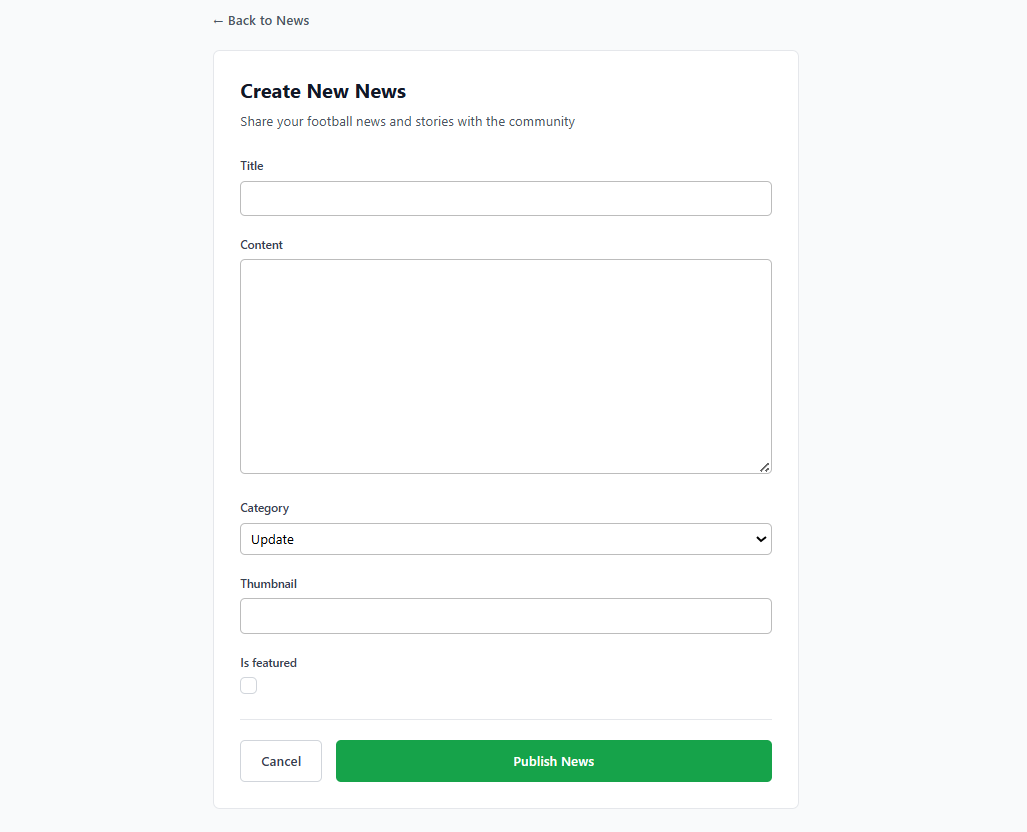Click the left arrow before Back to News

[x=218, y=21]
